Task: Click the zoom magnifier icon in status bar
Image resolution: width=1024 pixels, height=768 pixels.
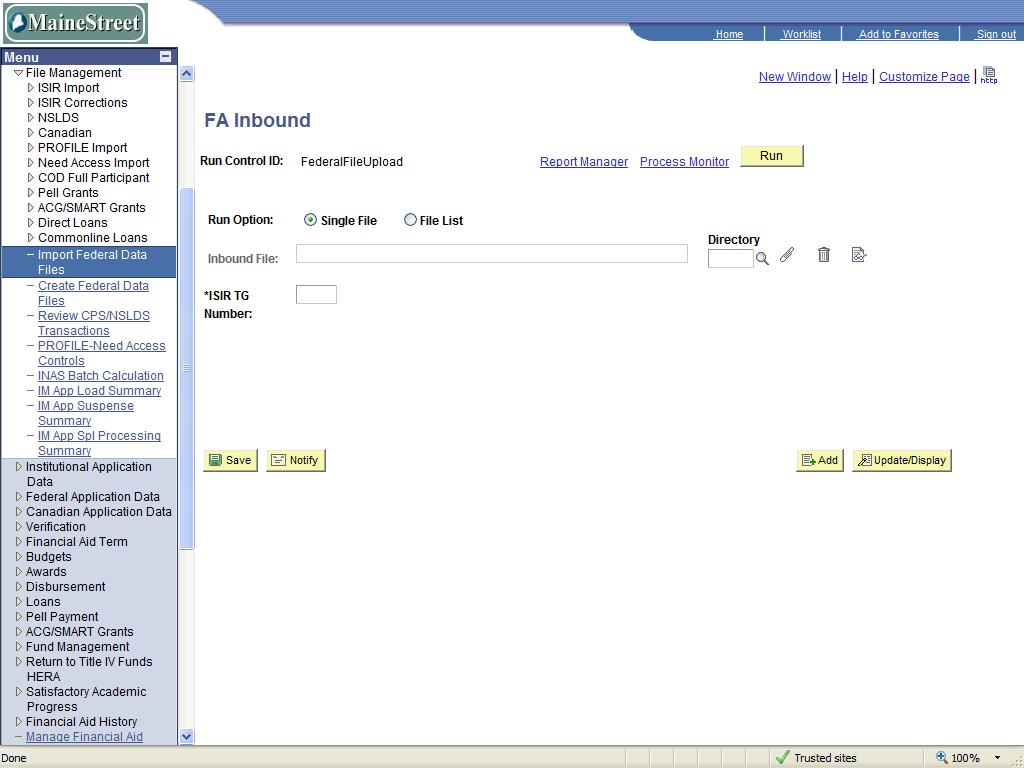Action: 942,758
